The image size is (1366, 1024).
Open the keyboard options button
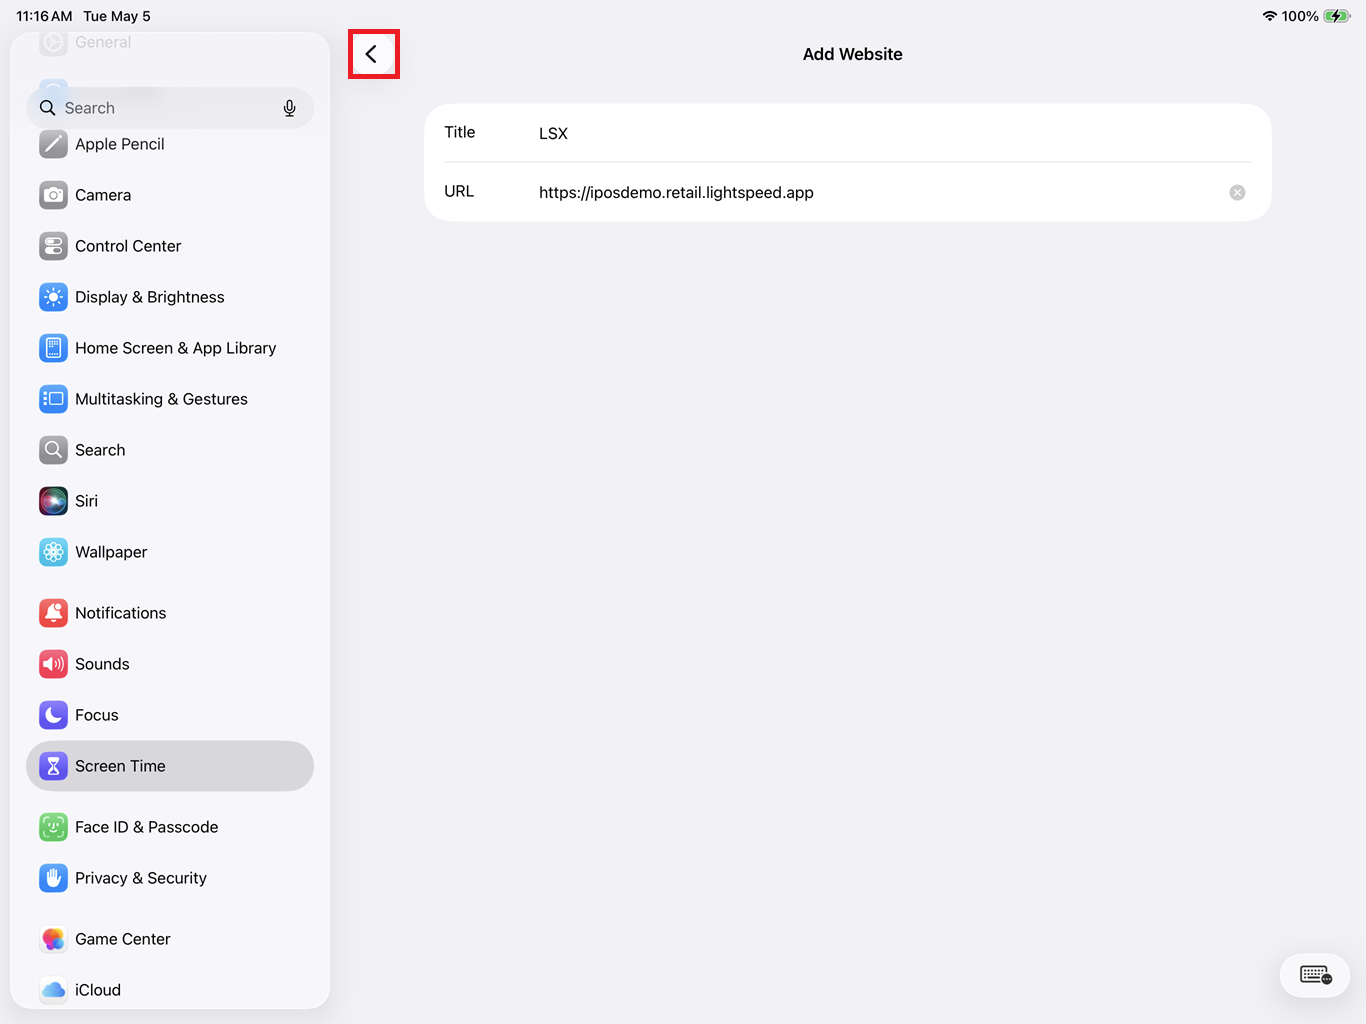(1315, 974)
